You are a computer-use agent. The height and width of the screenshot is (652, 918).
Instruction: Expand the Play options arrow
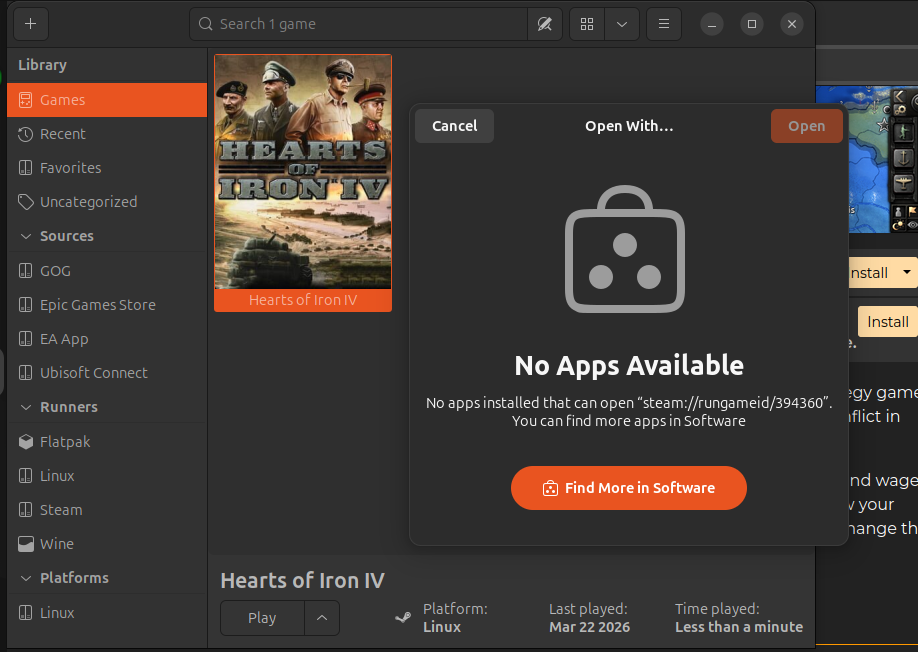[x=322, y=618]
